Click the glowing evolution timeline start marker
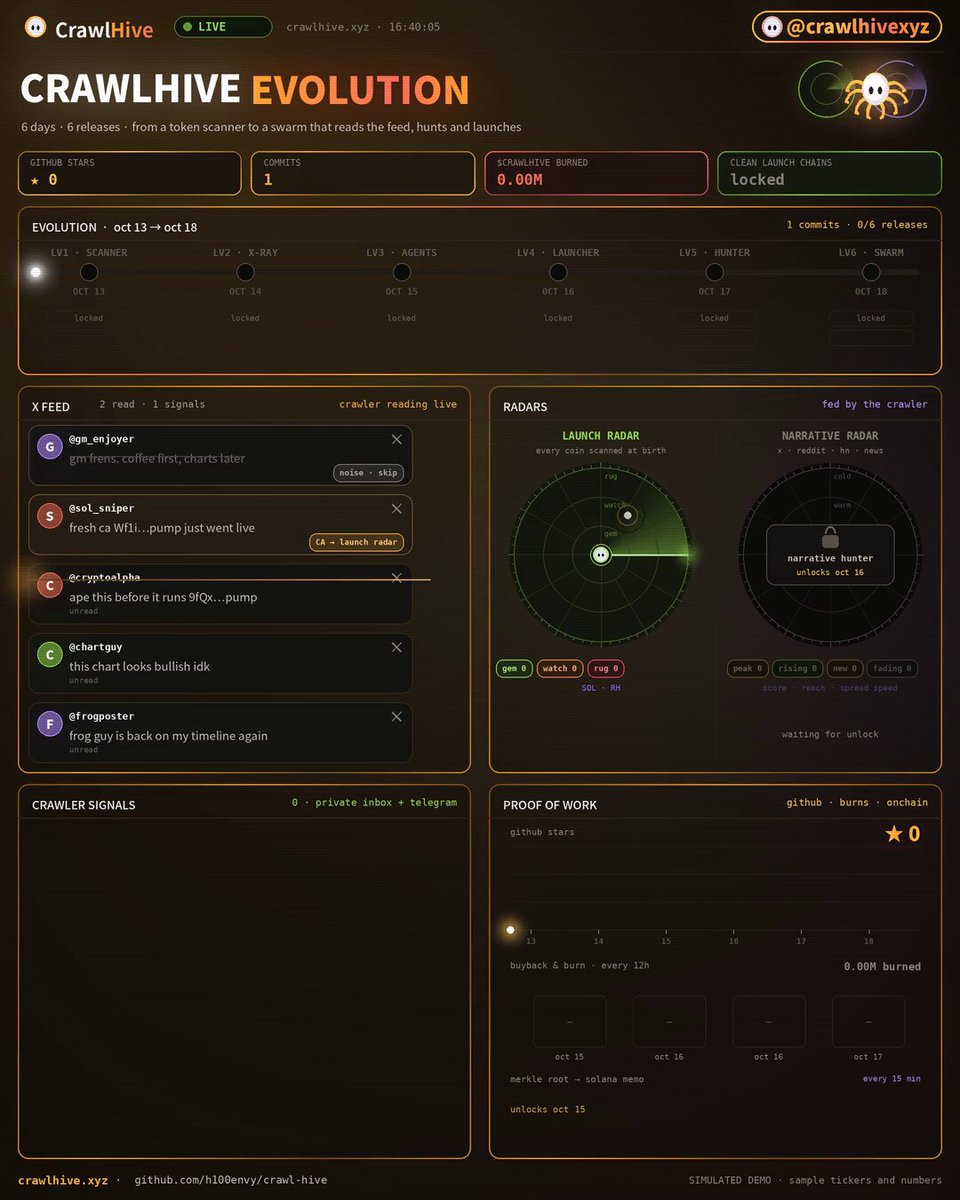Viewport: 960px width, 1200px height. (37, 272)
